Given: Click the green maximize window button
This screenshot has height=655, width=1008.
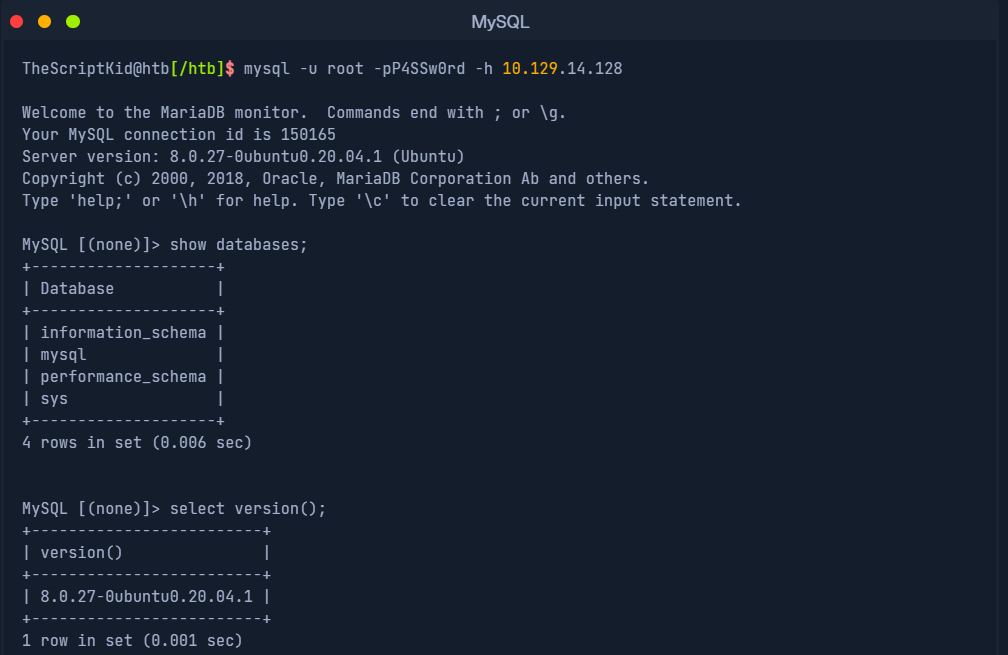Looking at the screenshot, I should [x=73, y=22].
